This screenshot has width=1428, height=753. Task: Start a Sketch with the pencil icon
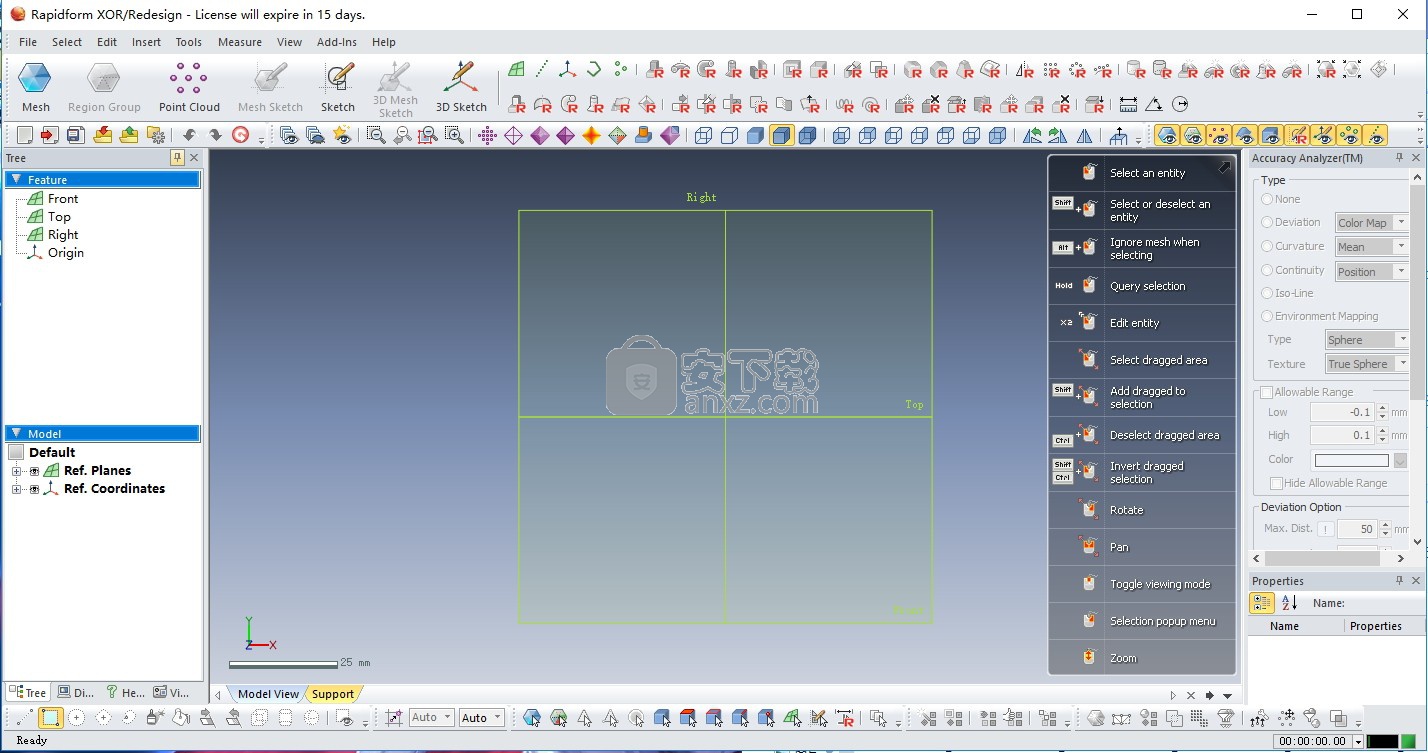338,88
